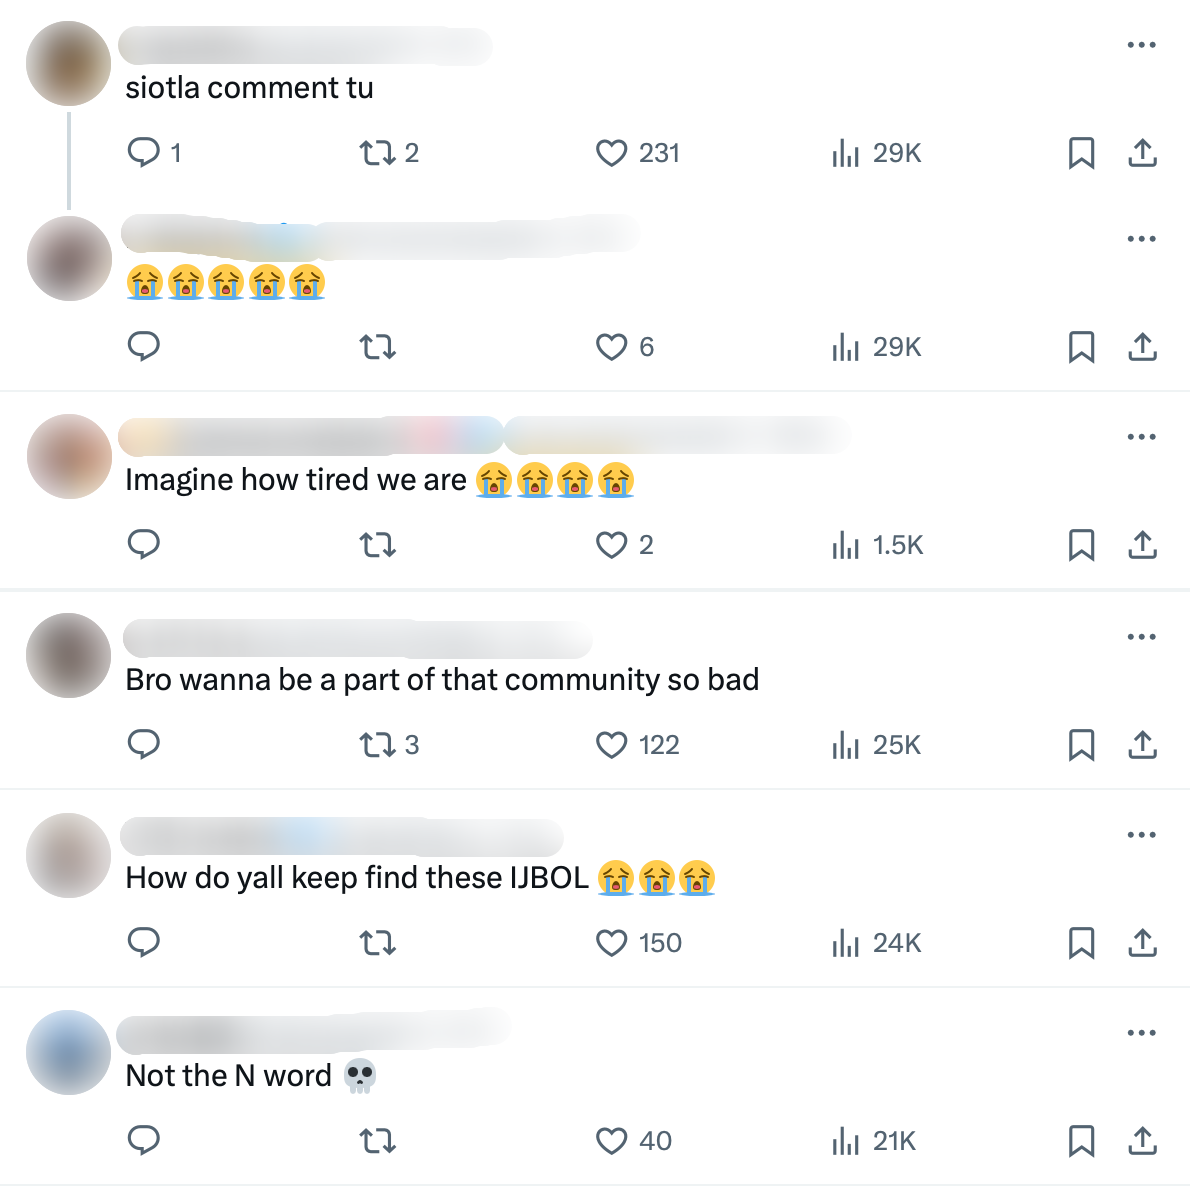Screen dimensions: 1190x1188
Task: Open profile picture beside "Imagine how tired we are"
Action: click(x=69, y=456)
